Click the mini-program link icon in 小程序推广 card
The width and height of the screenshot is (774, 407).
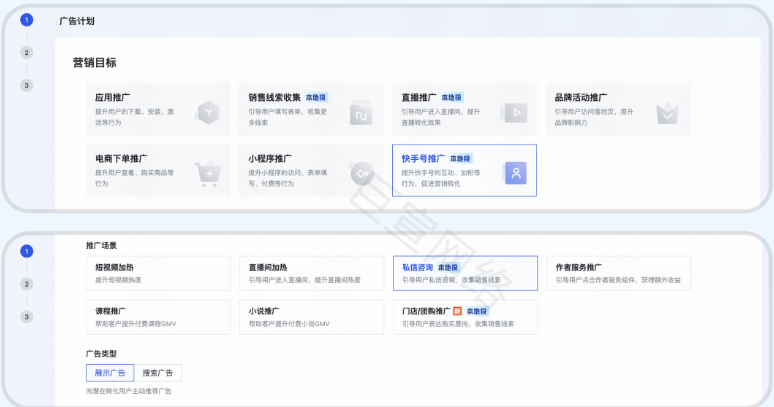(362, 174)
